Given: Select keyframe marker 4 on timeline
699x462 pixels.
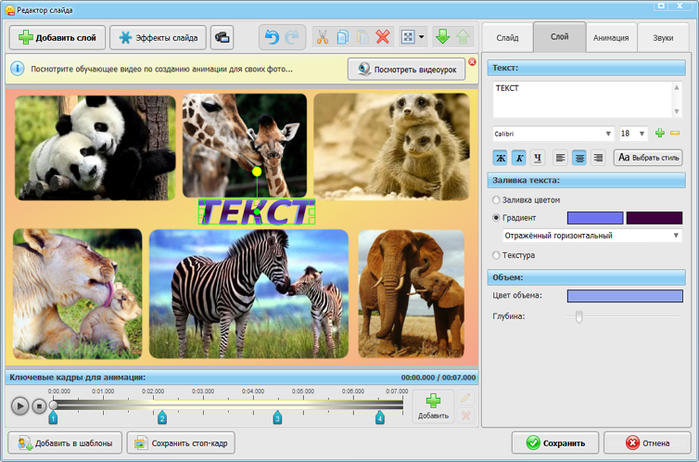Looking at the screenshot, I should tap(380, 418).
